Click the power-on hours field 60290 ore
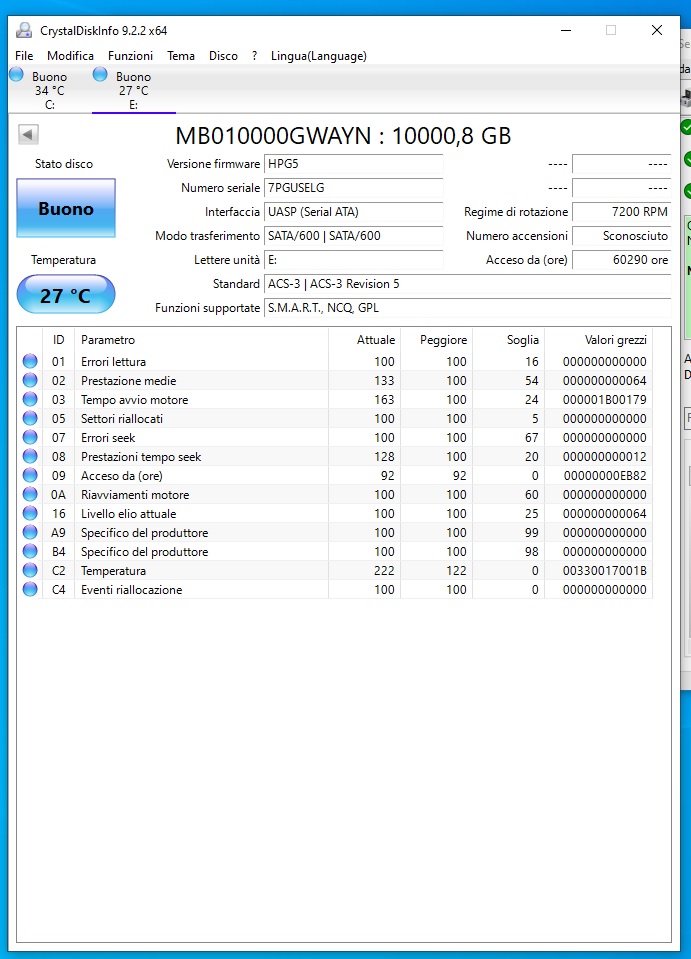This screenshot has height=959, width=691. pyautogui.click(x=622, y=259)
